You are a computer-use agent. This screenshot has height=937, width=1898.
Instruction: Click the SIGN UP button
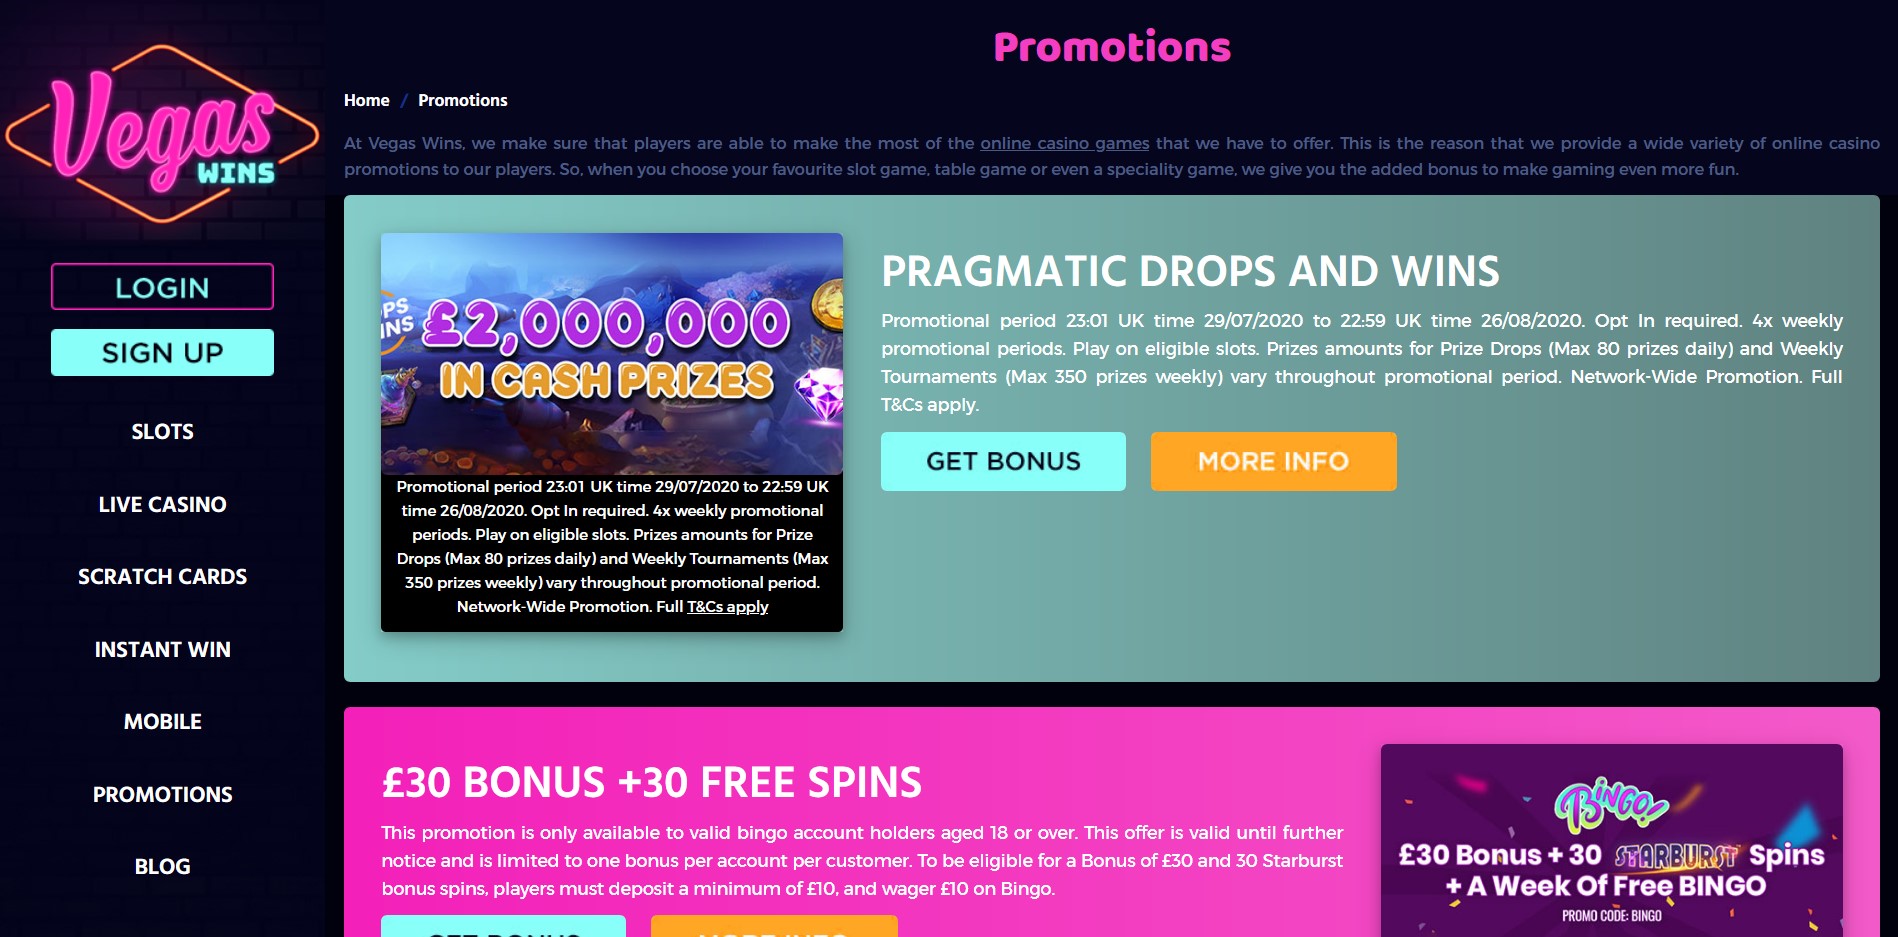(162, 353)
